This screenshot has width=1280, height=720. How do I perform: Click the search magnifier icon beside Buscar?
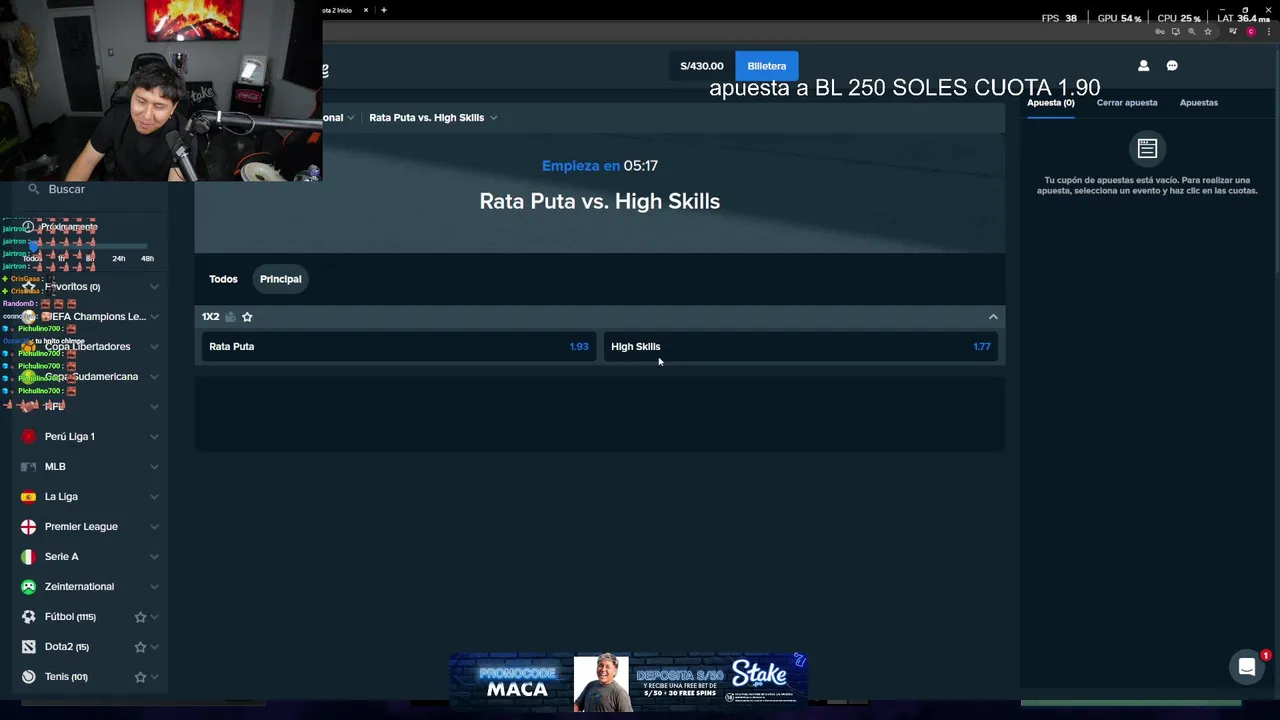click(x=33, y=189)
